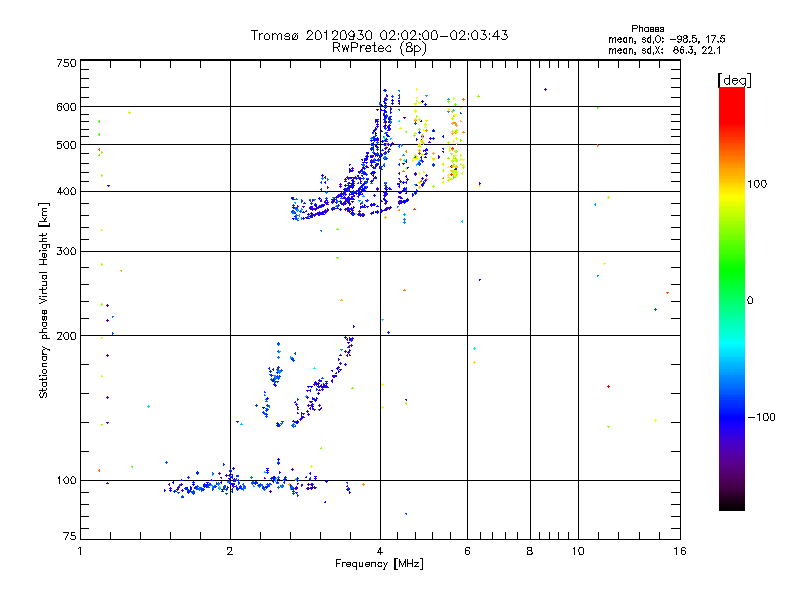Click the blue -100 degree region of the colorbar
This screenshot has height=600, width=800.
tap(732, 417)
